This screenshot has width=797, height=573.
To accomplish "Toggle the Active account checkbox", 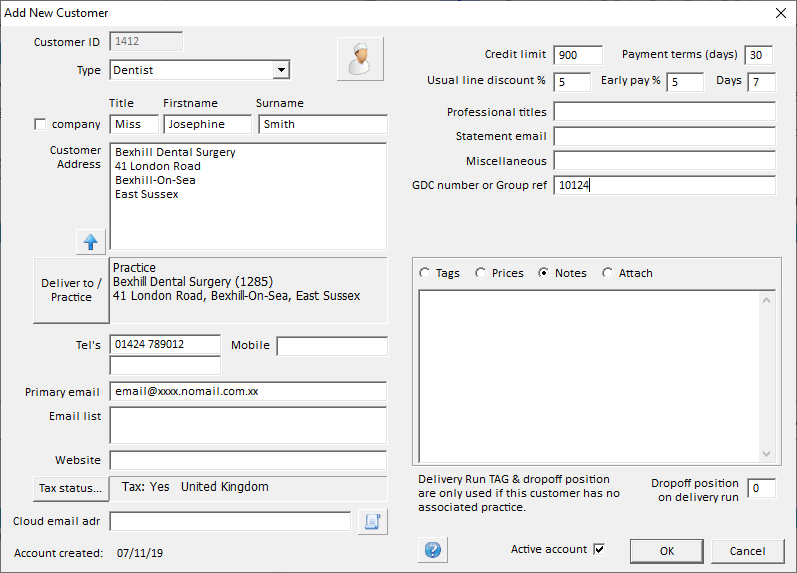I will 599,549.
